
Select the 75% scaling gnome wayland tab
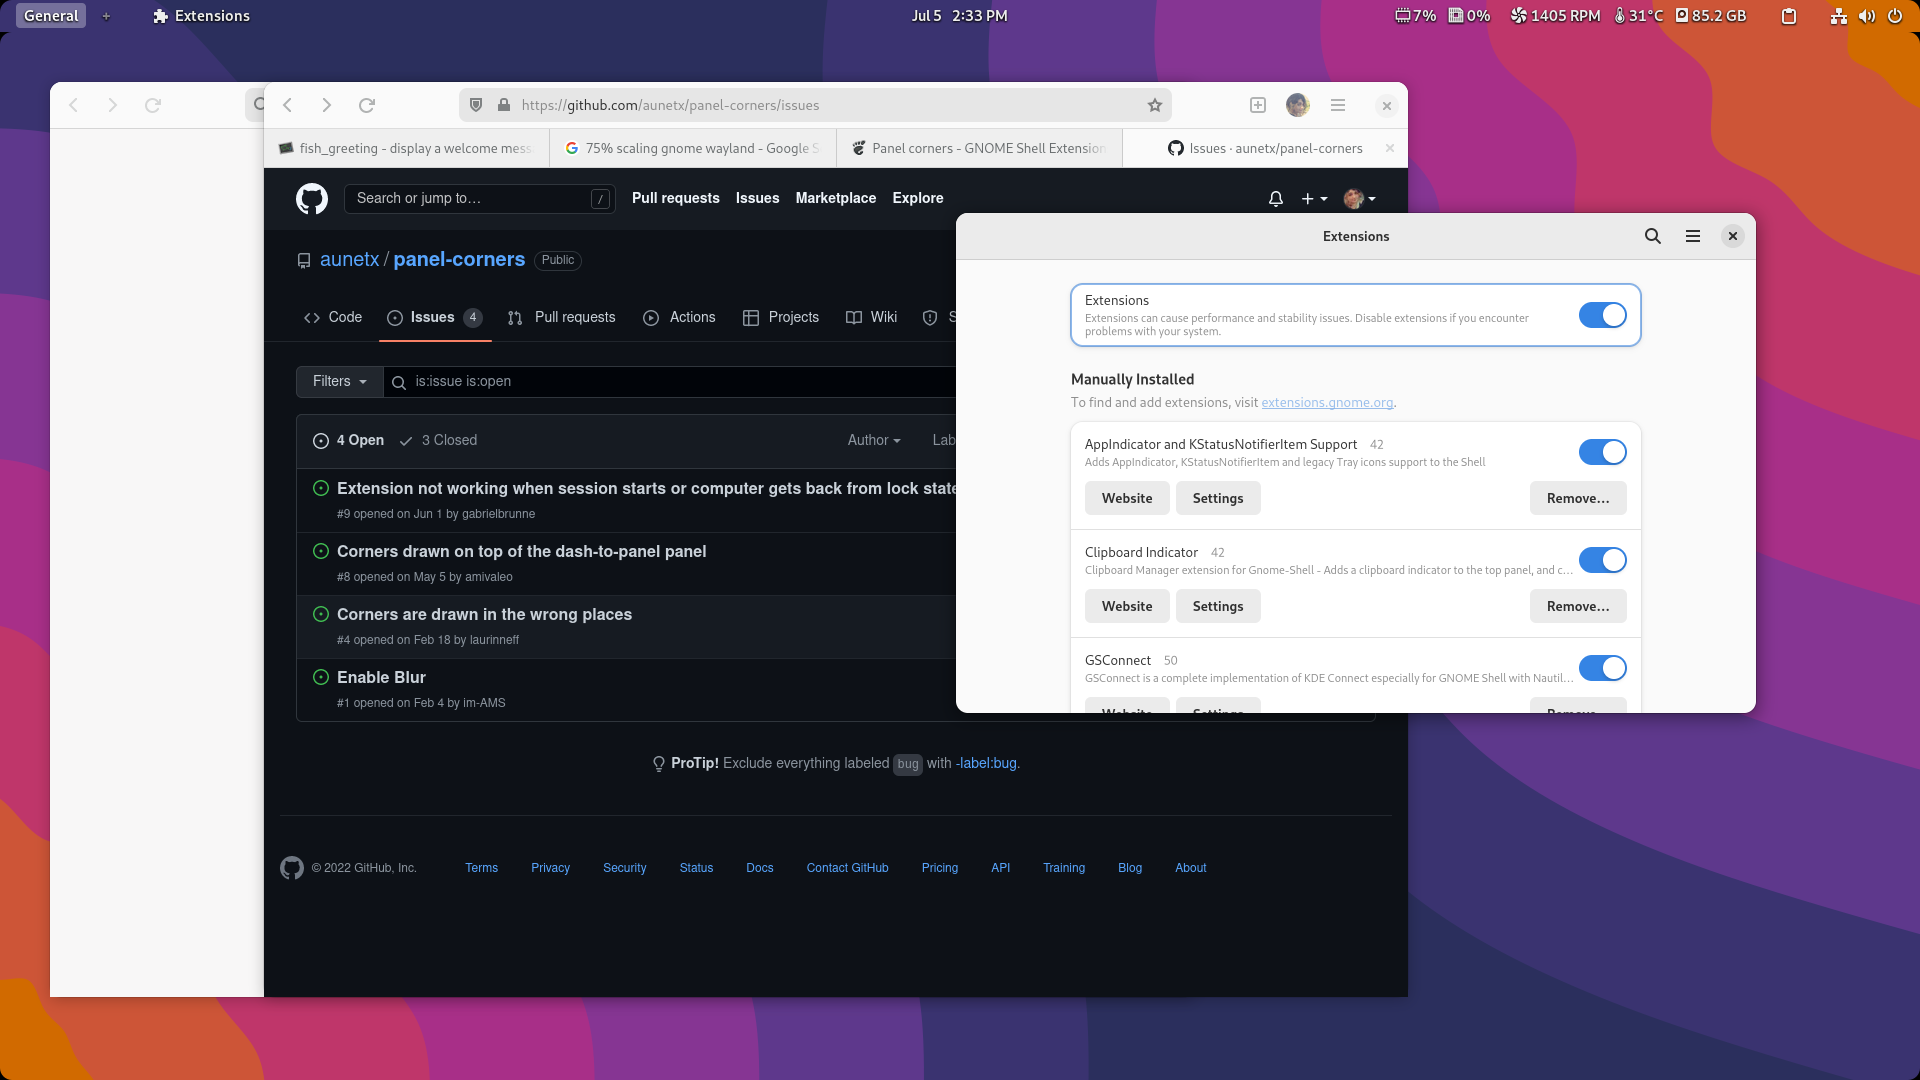pos(692,148)
